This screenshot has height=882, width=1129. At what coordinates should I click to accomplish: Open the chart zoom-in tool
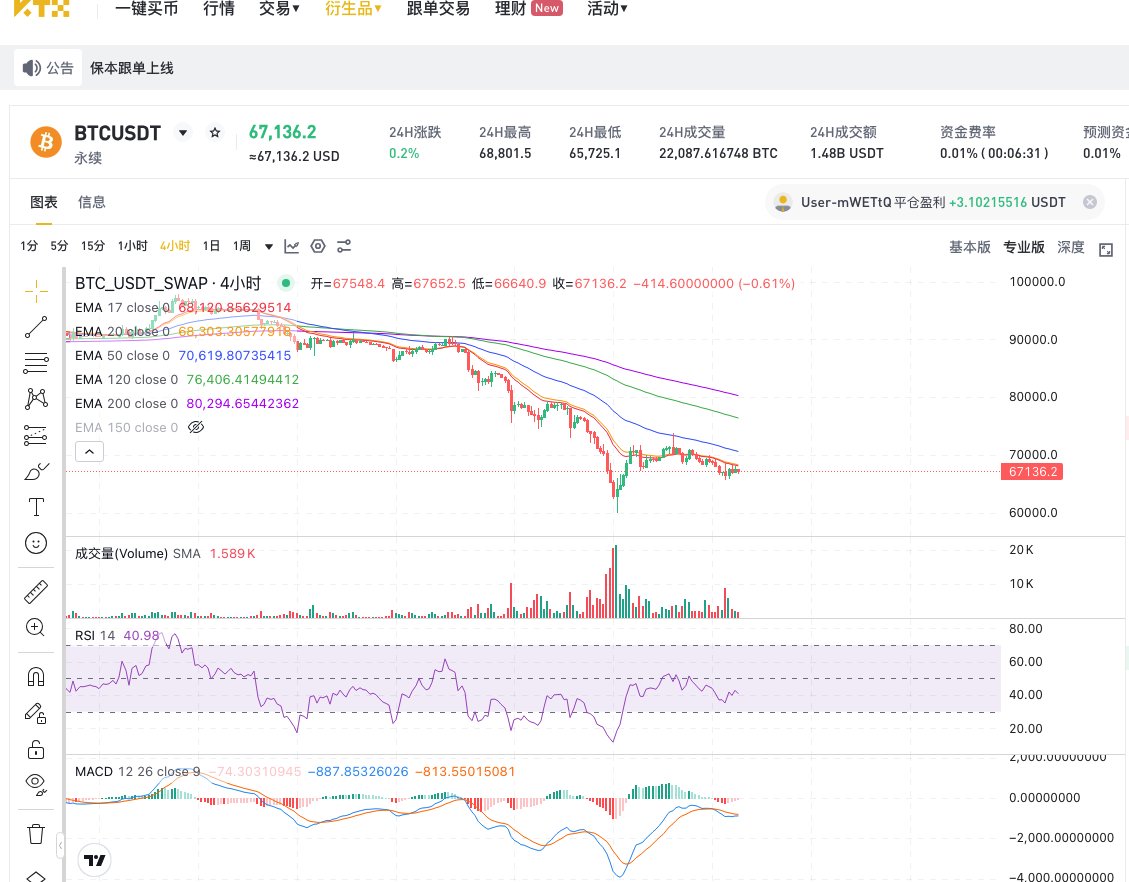click(36, 627)
